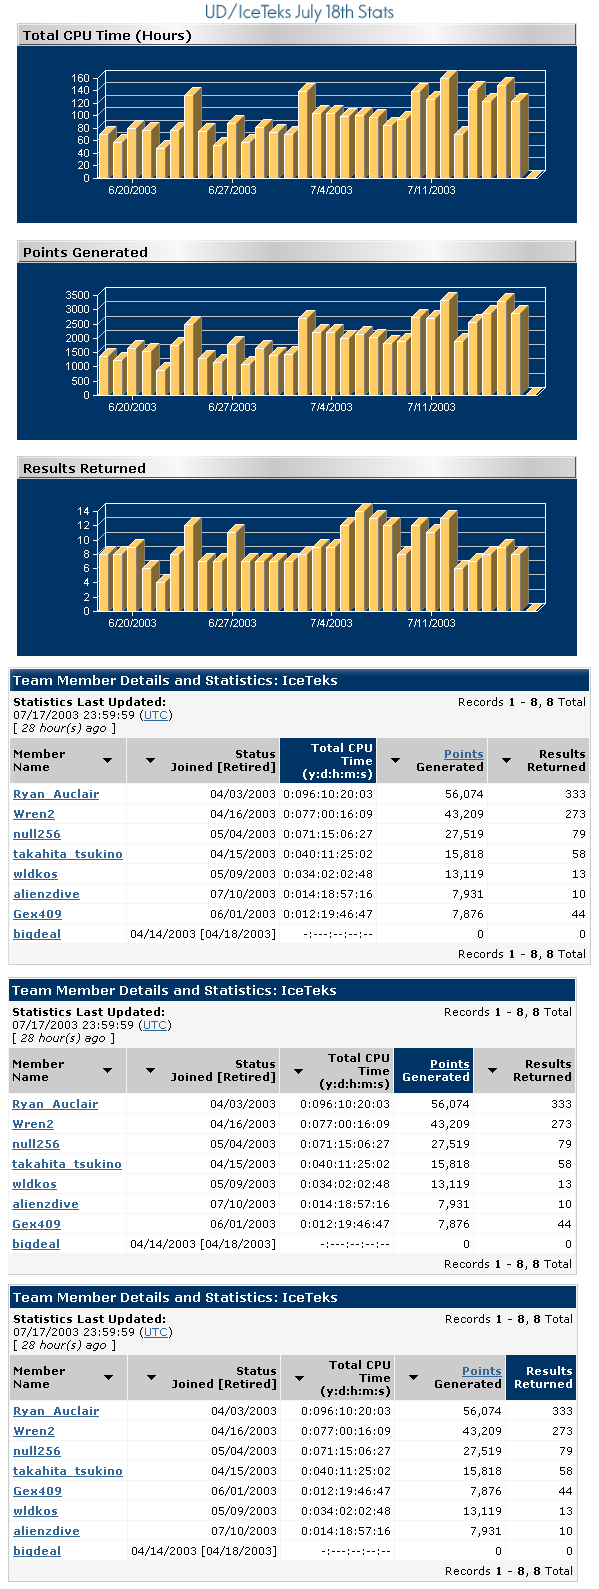Click sort arrow beside Status Joined in top table
Image resolution: width=599 pixels, height=1589 pixels.
pyautogui.click(x=150, y=761)
